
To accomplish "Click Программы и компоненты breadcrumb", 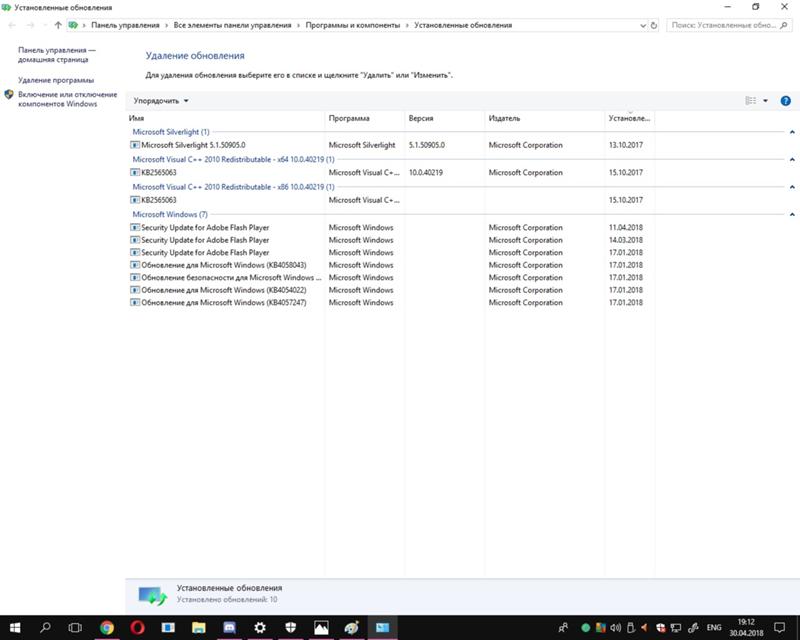I will tap(353, 25).
